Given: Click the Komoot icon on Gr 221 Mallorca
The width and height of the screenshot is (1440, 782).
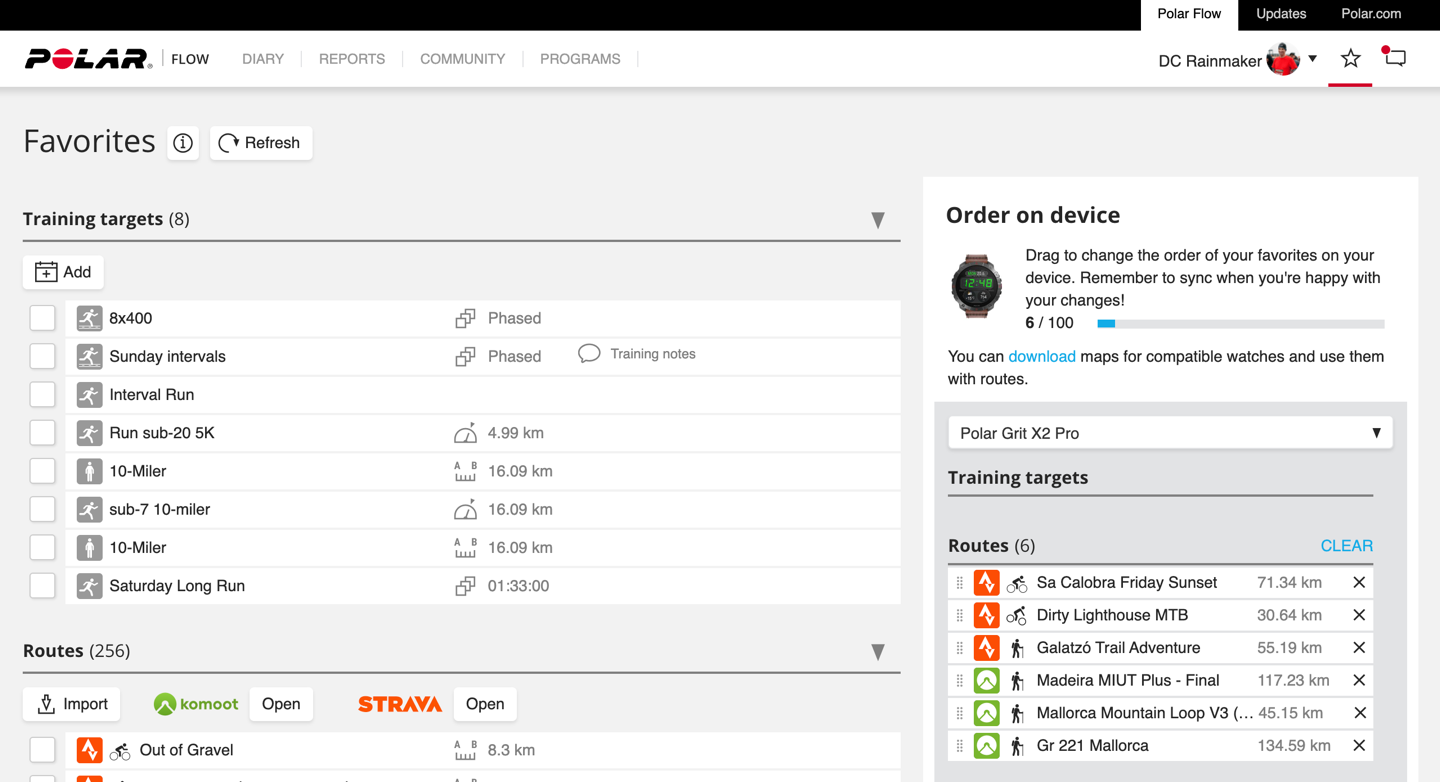Looking at the screenshot, I should tap(986, 746).
